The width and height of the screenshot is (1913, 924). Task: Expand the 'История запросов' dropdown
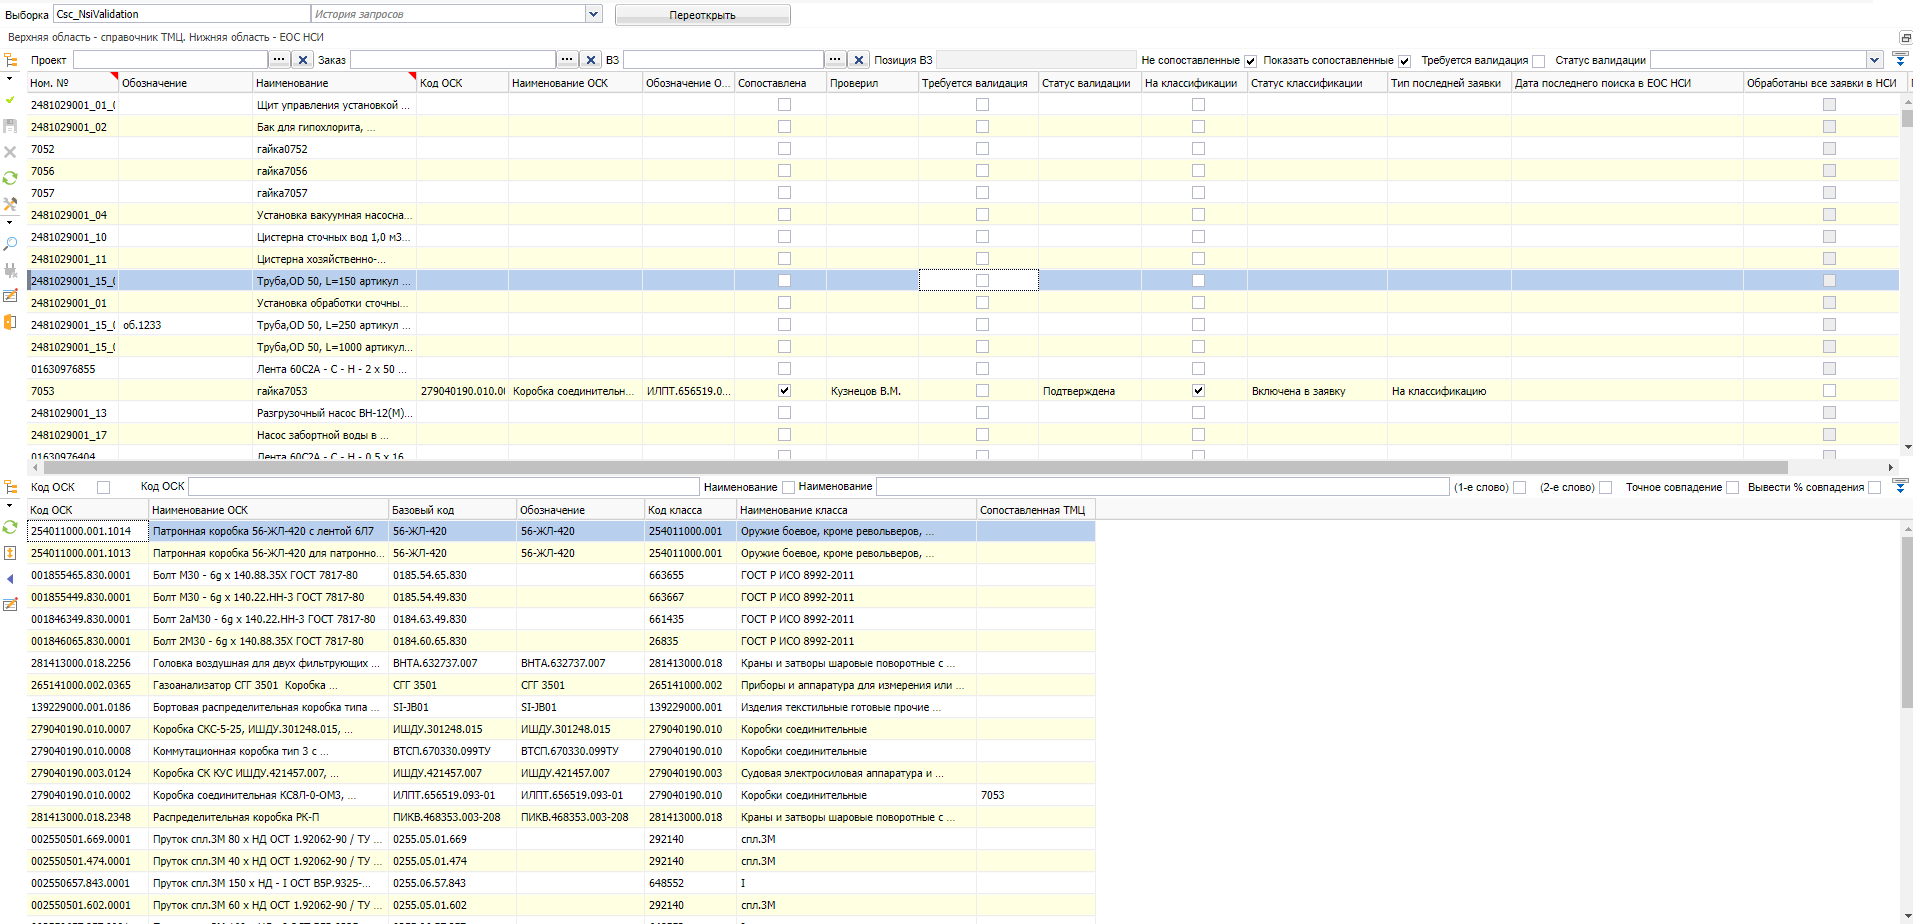point(593,14)
